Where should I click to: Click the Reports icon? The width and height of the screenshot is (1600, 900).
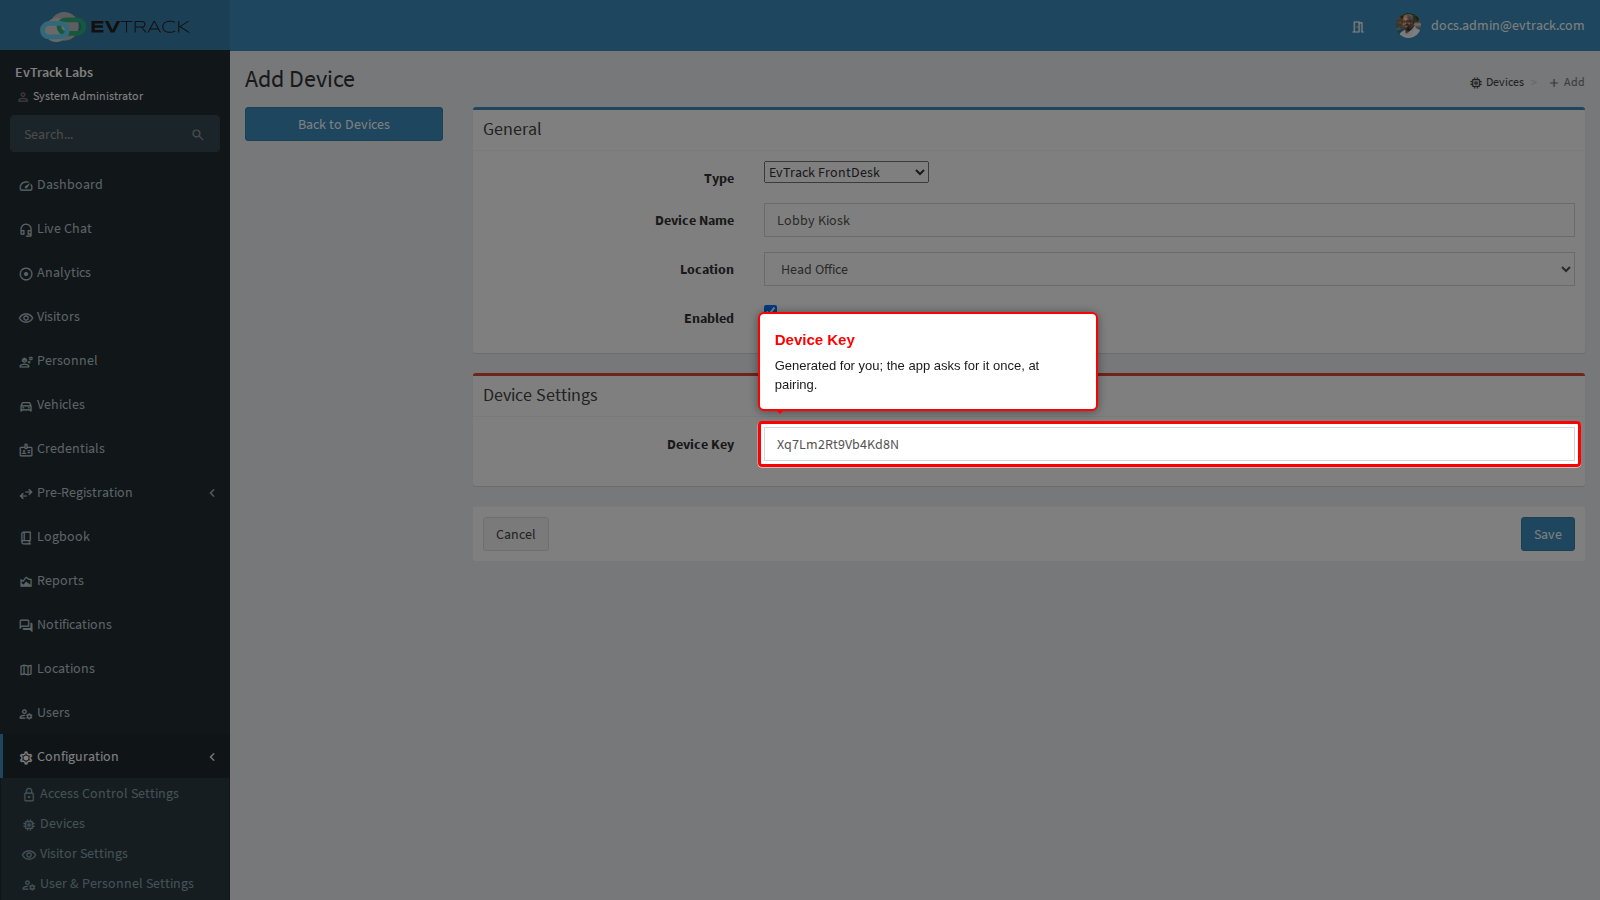pyautogui.click(x=26, y=582)
